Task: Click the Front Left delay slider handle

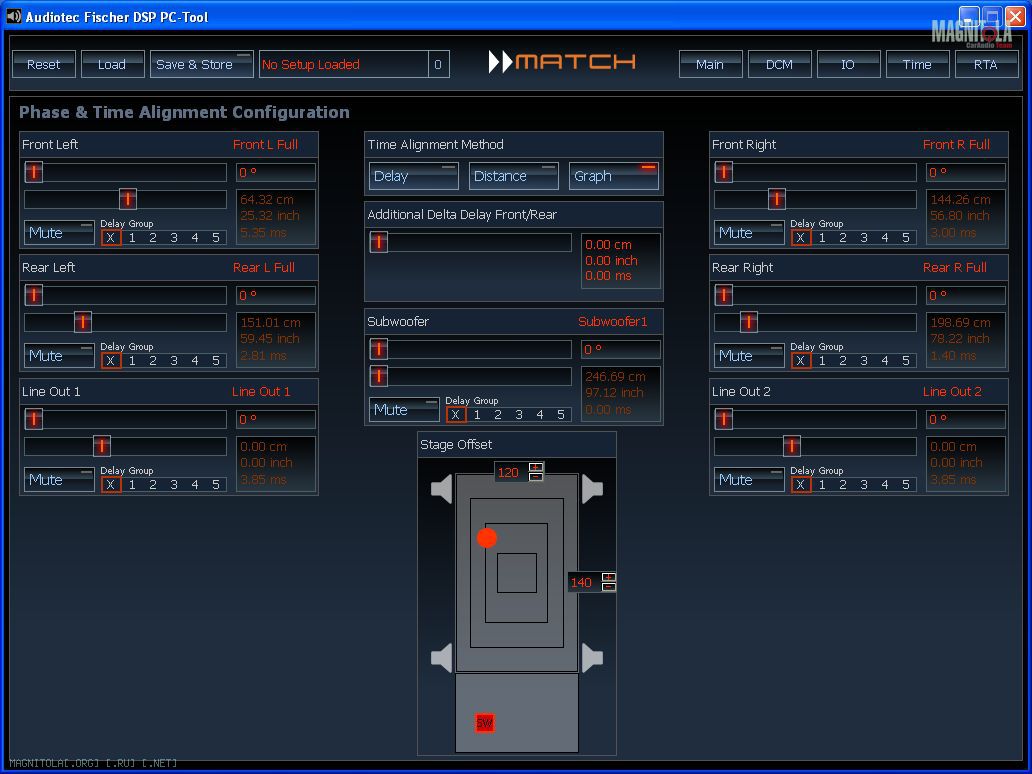Action: 128,199
